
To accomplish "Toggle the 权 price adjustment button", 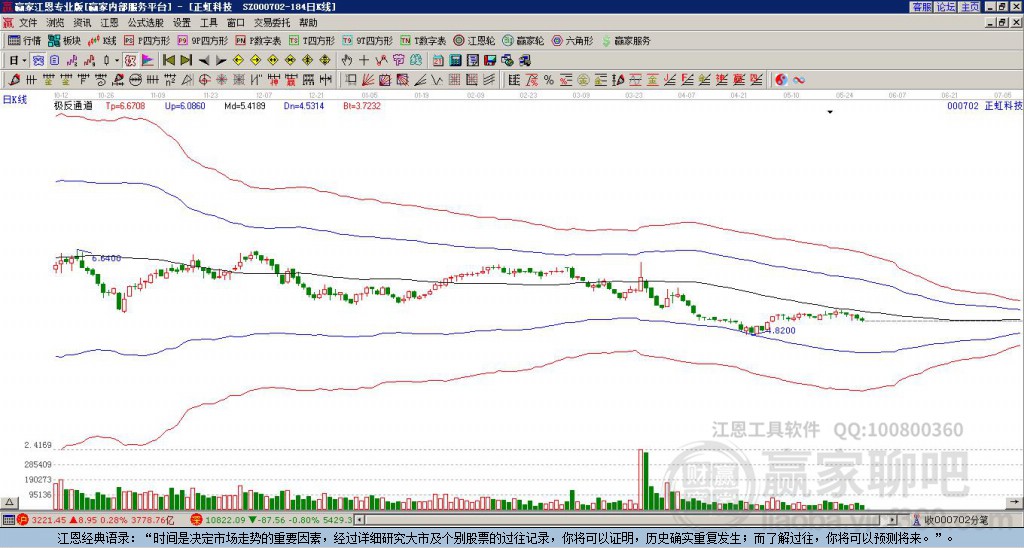I will coord(130,60).
